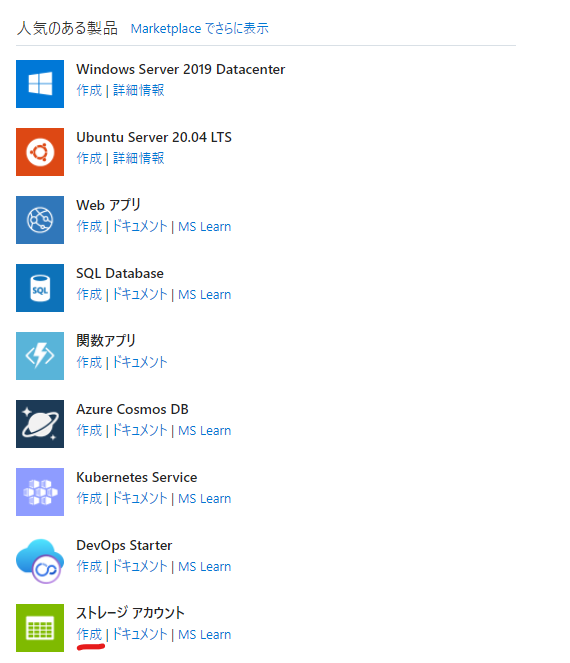Click the ストレージ アカウント green table icon
Image resolution: width=570 pixels, height=663 pixels.
pos(40,628)
